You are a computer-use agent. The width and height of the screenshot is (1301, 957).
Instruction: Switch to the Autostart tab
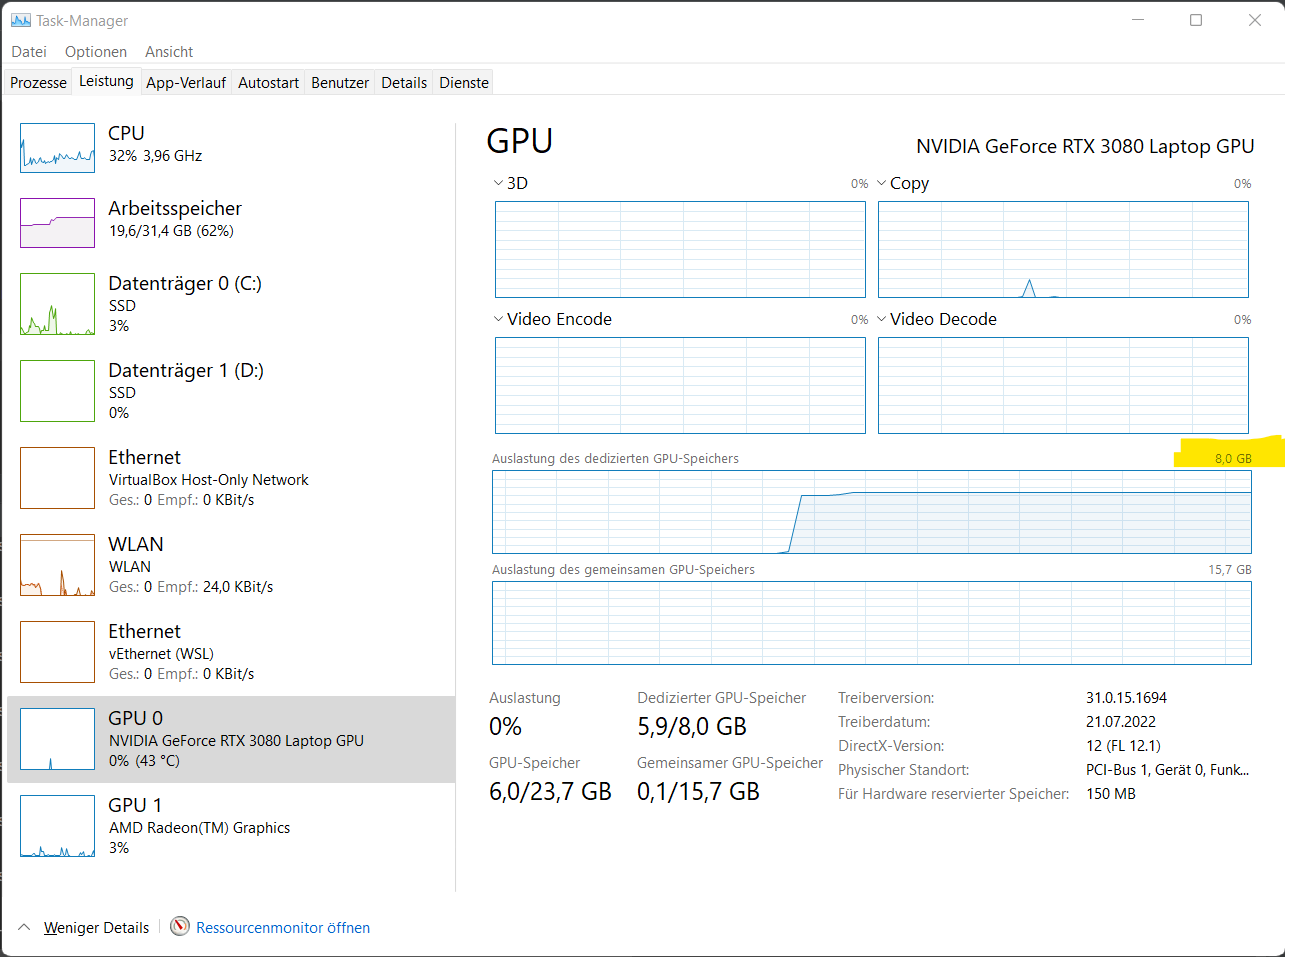(x=268, y=83)
